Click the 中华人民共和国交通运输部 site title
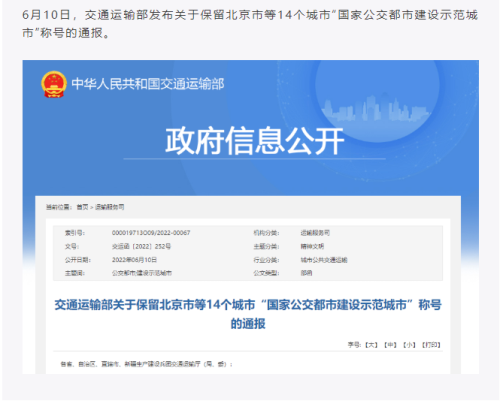Screen dimensions: 500x401 coord(148,84)
